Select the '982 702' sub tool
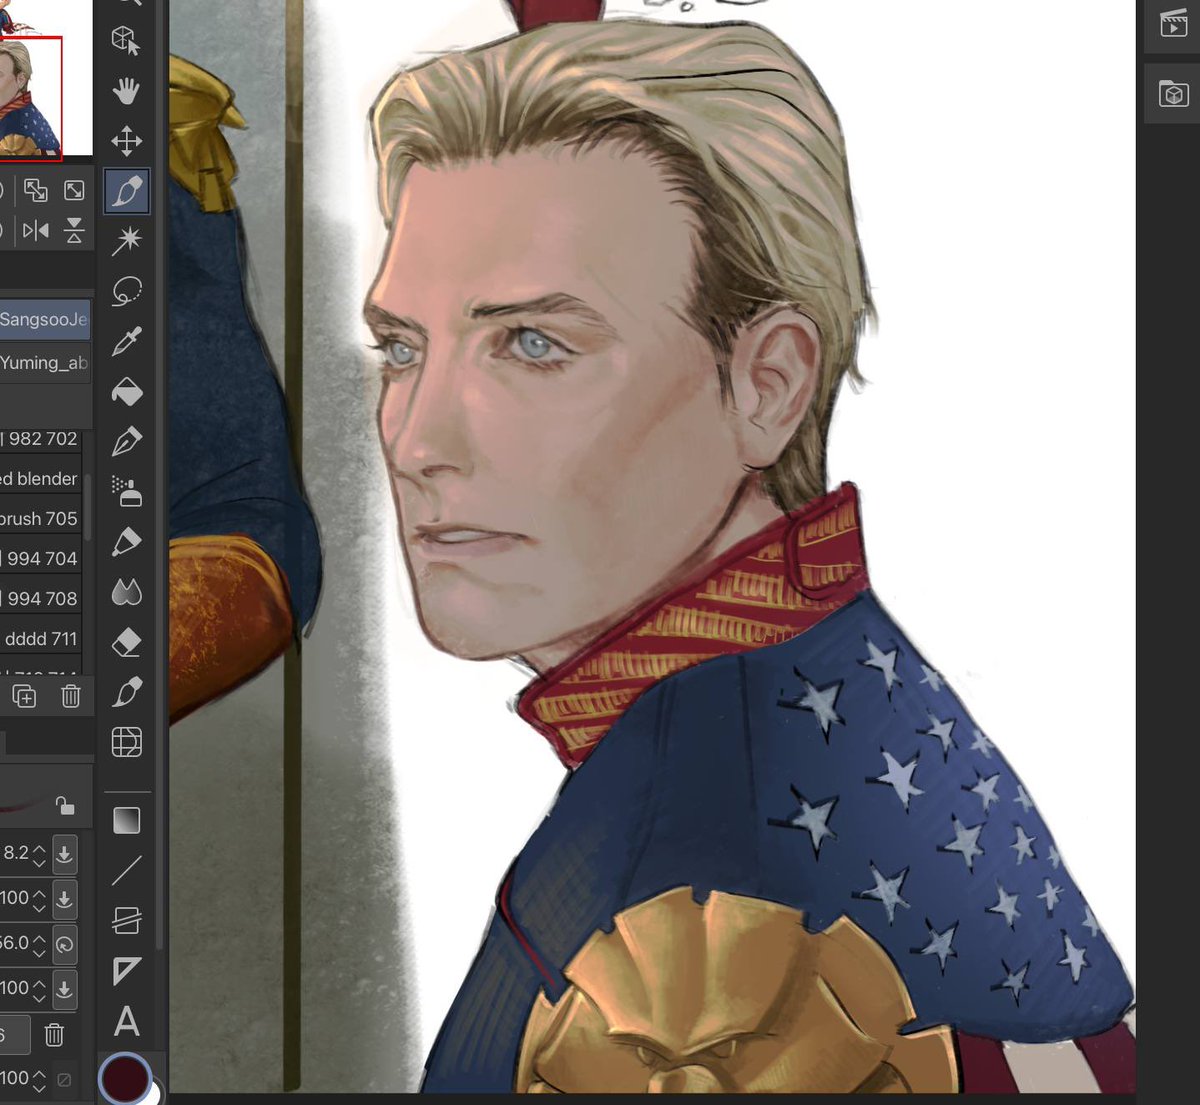 40,439
